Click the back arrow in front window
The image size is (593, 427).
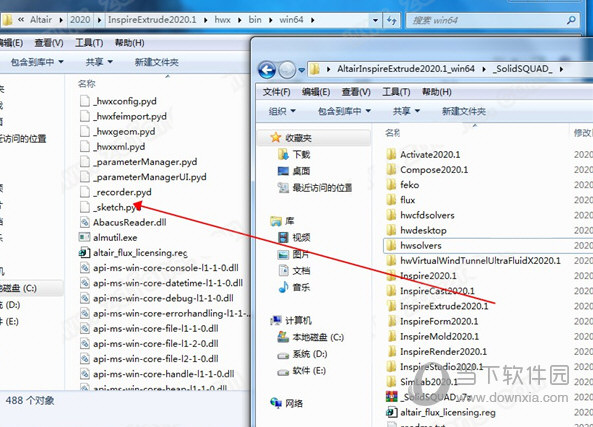[267, 70]
